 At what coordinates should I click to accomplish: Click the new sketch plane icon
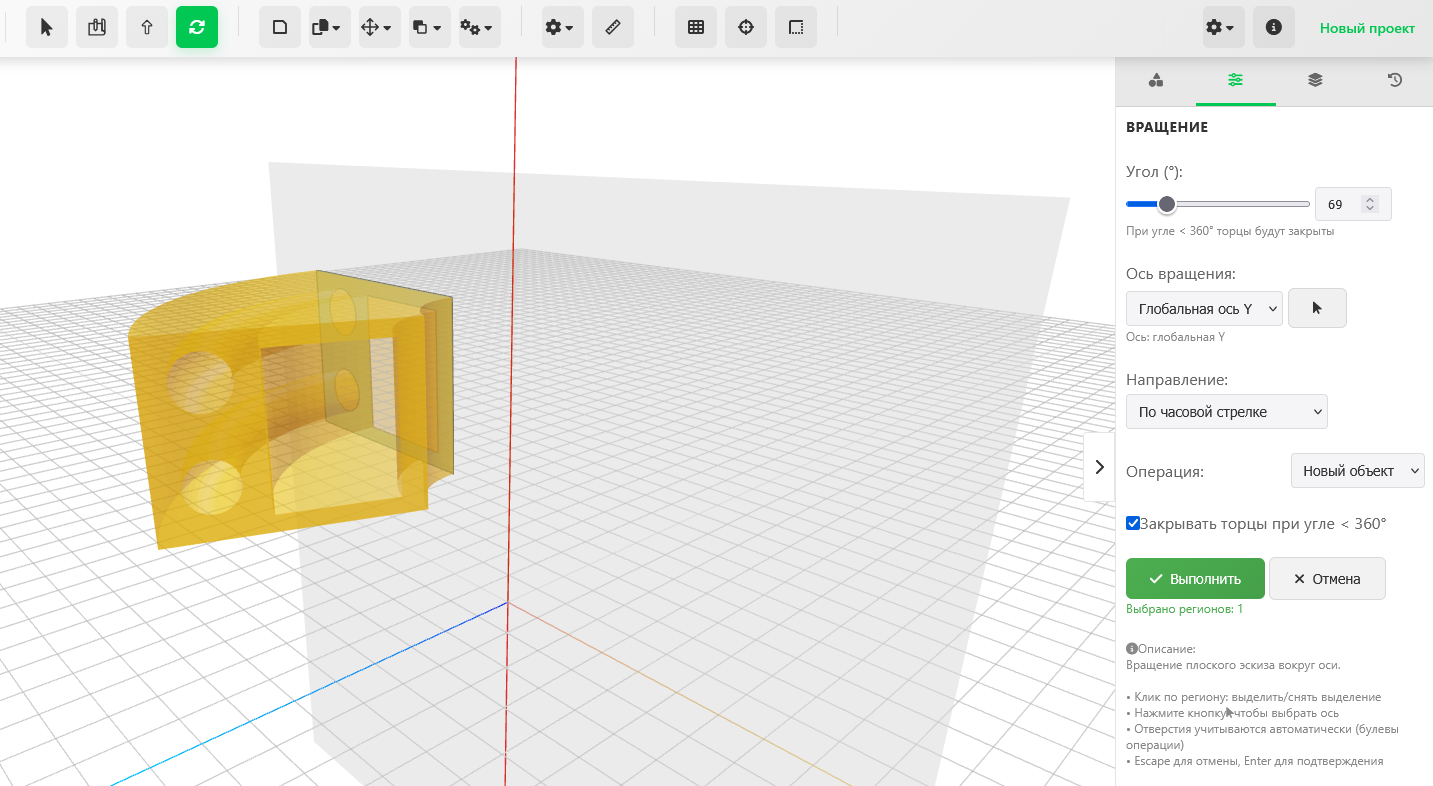280,28
